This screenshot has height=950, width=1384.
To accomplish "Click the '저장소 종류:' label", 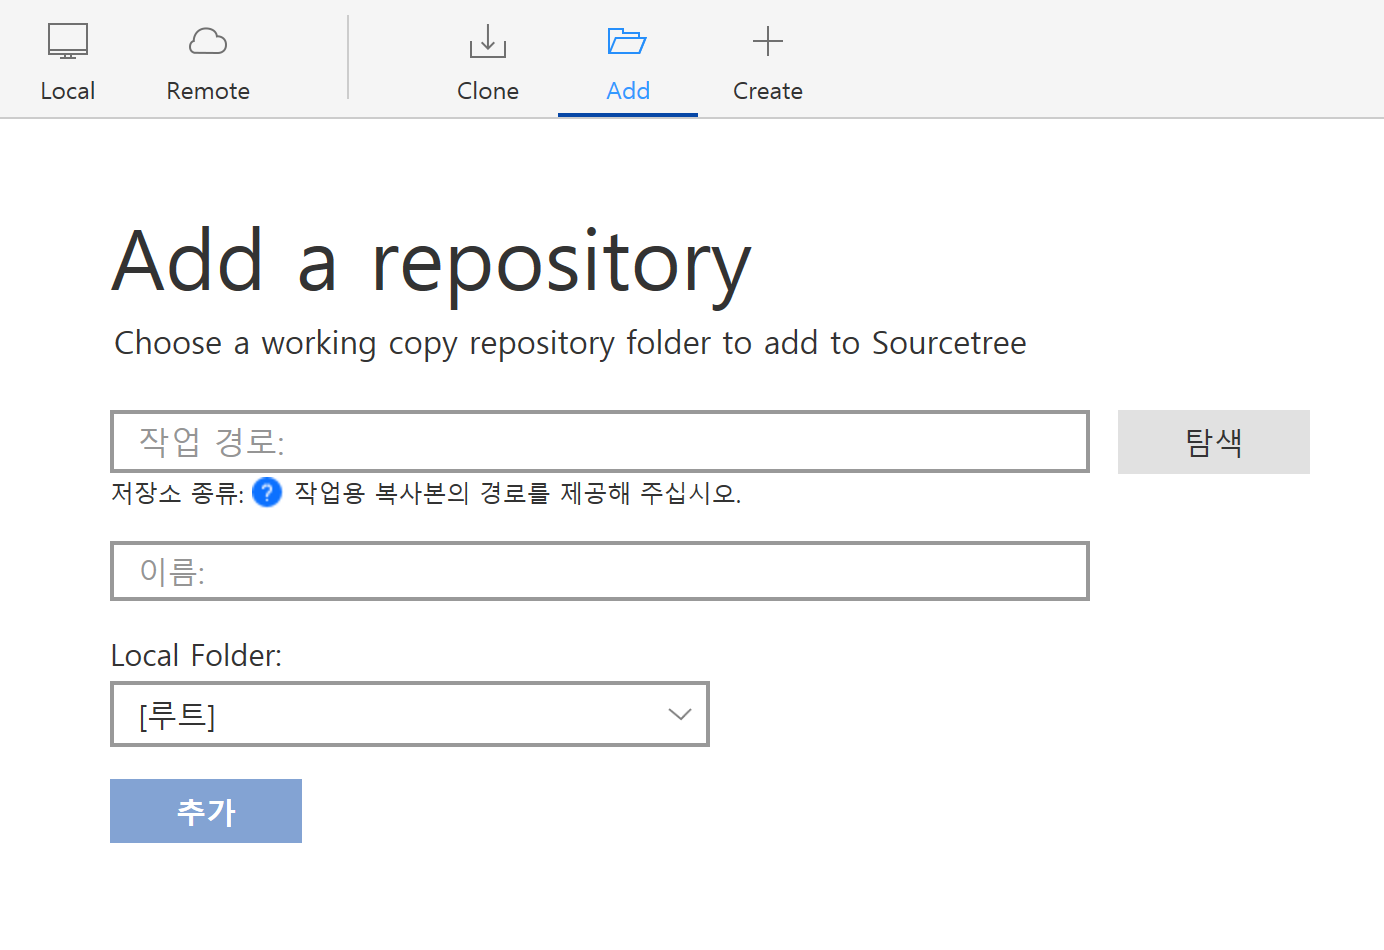I will click(178, 493).
